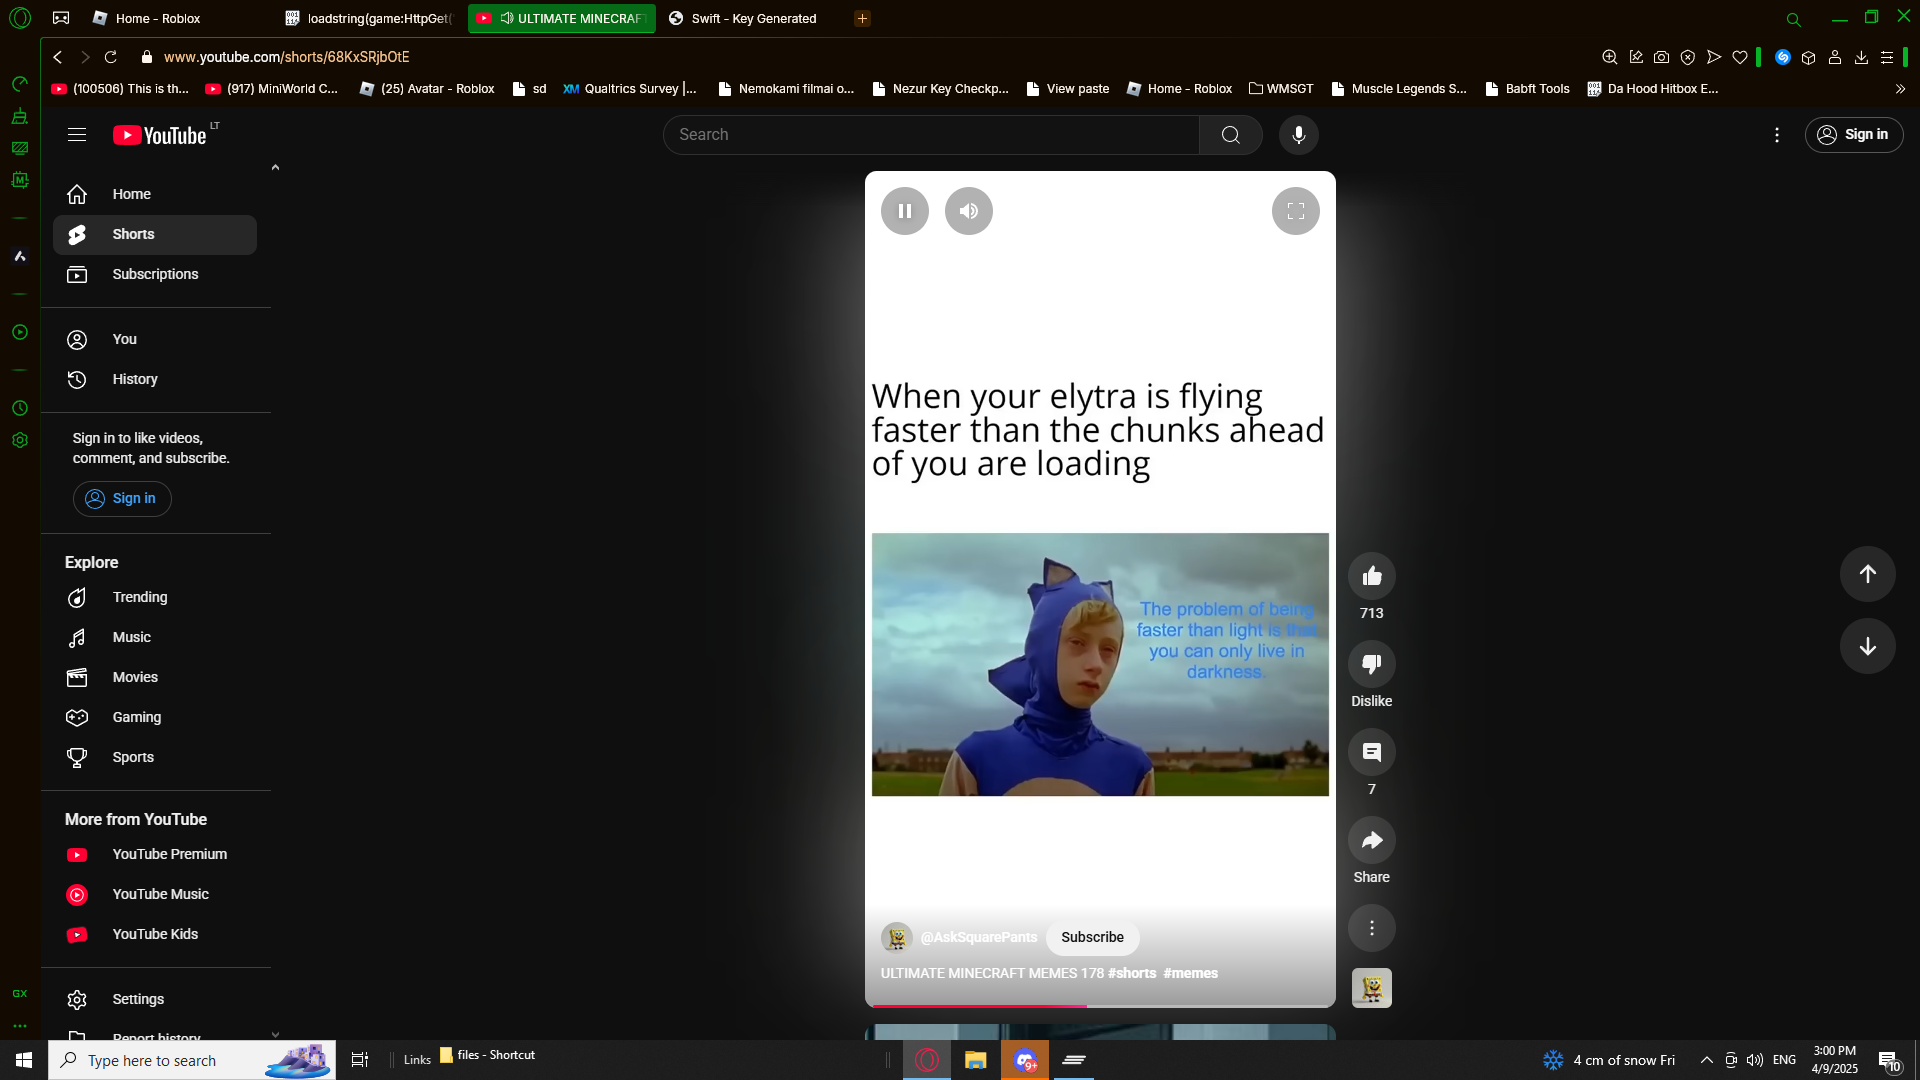Go to YouTube homepage via logo
The height and width of the screenshot is (1080, 1920).
point(160,135)
